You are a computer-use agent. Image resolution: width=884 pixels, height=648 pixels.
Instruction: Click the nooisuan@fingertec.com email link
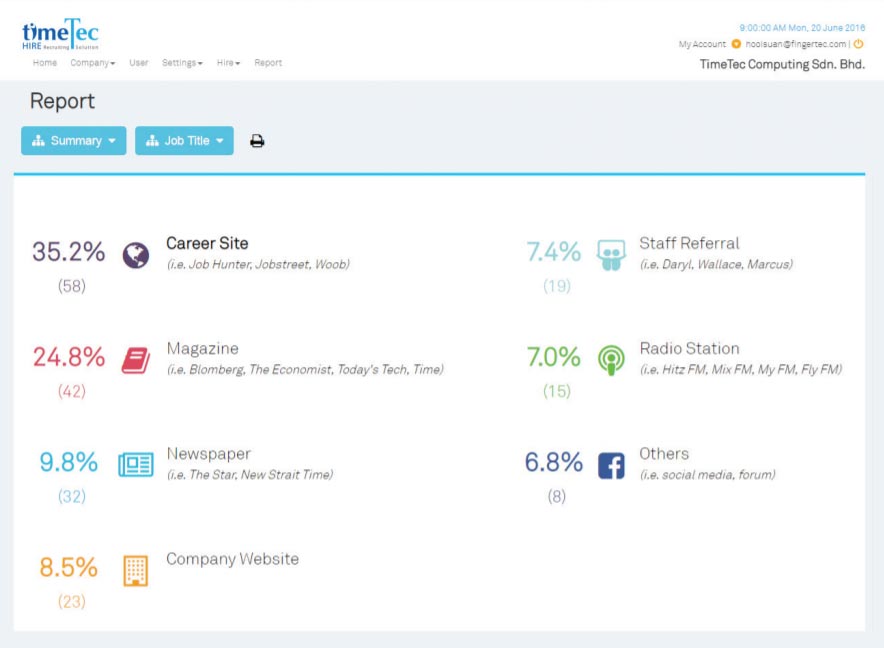tap(795, 44)
